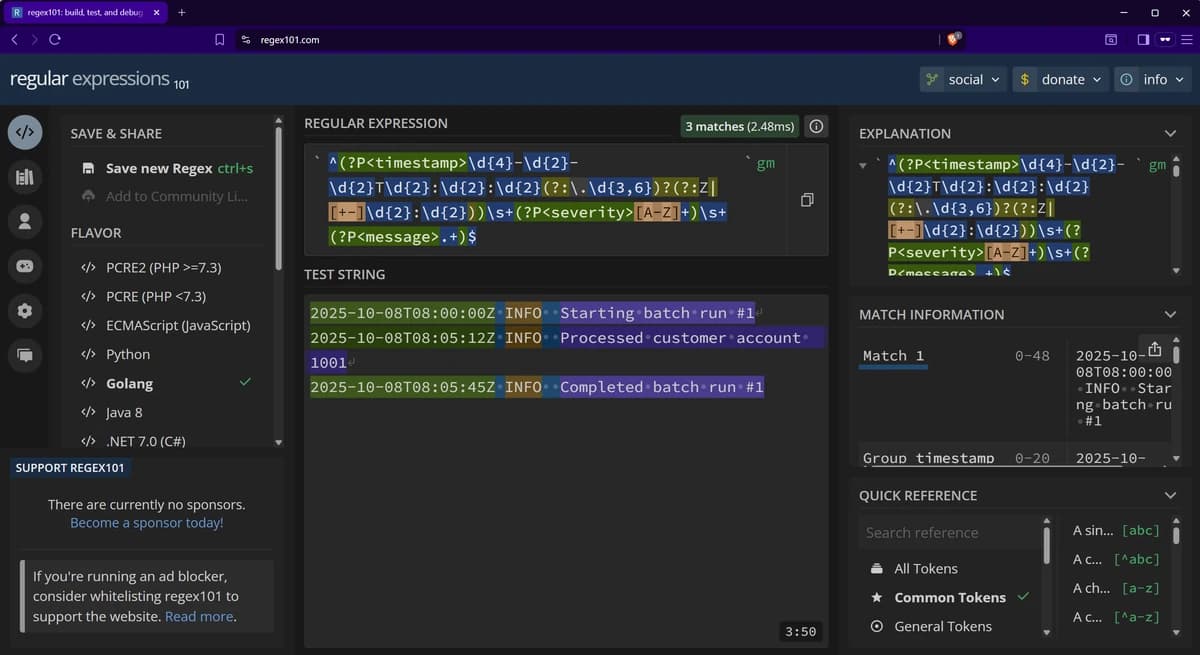Toggle the browser sidebar panel icon

tap(1143, 39)
